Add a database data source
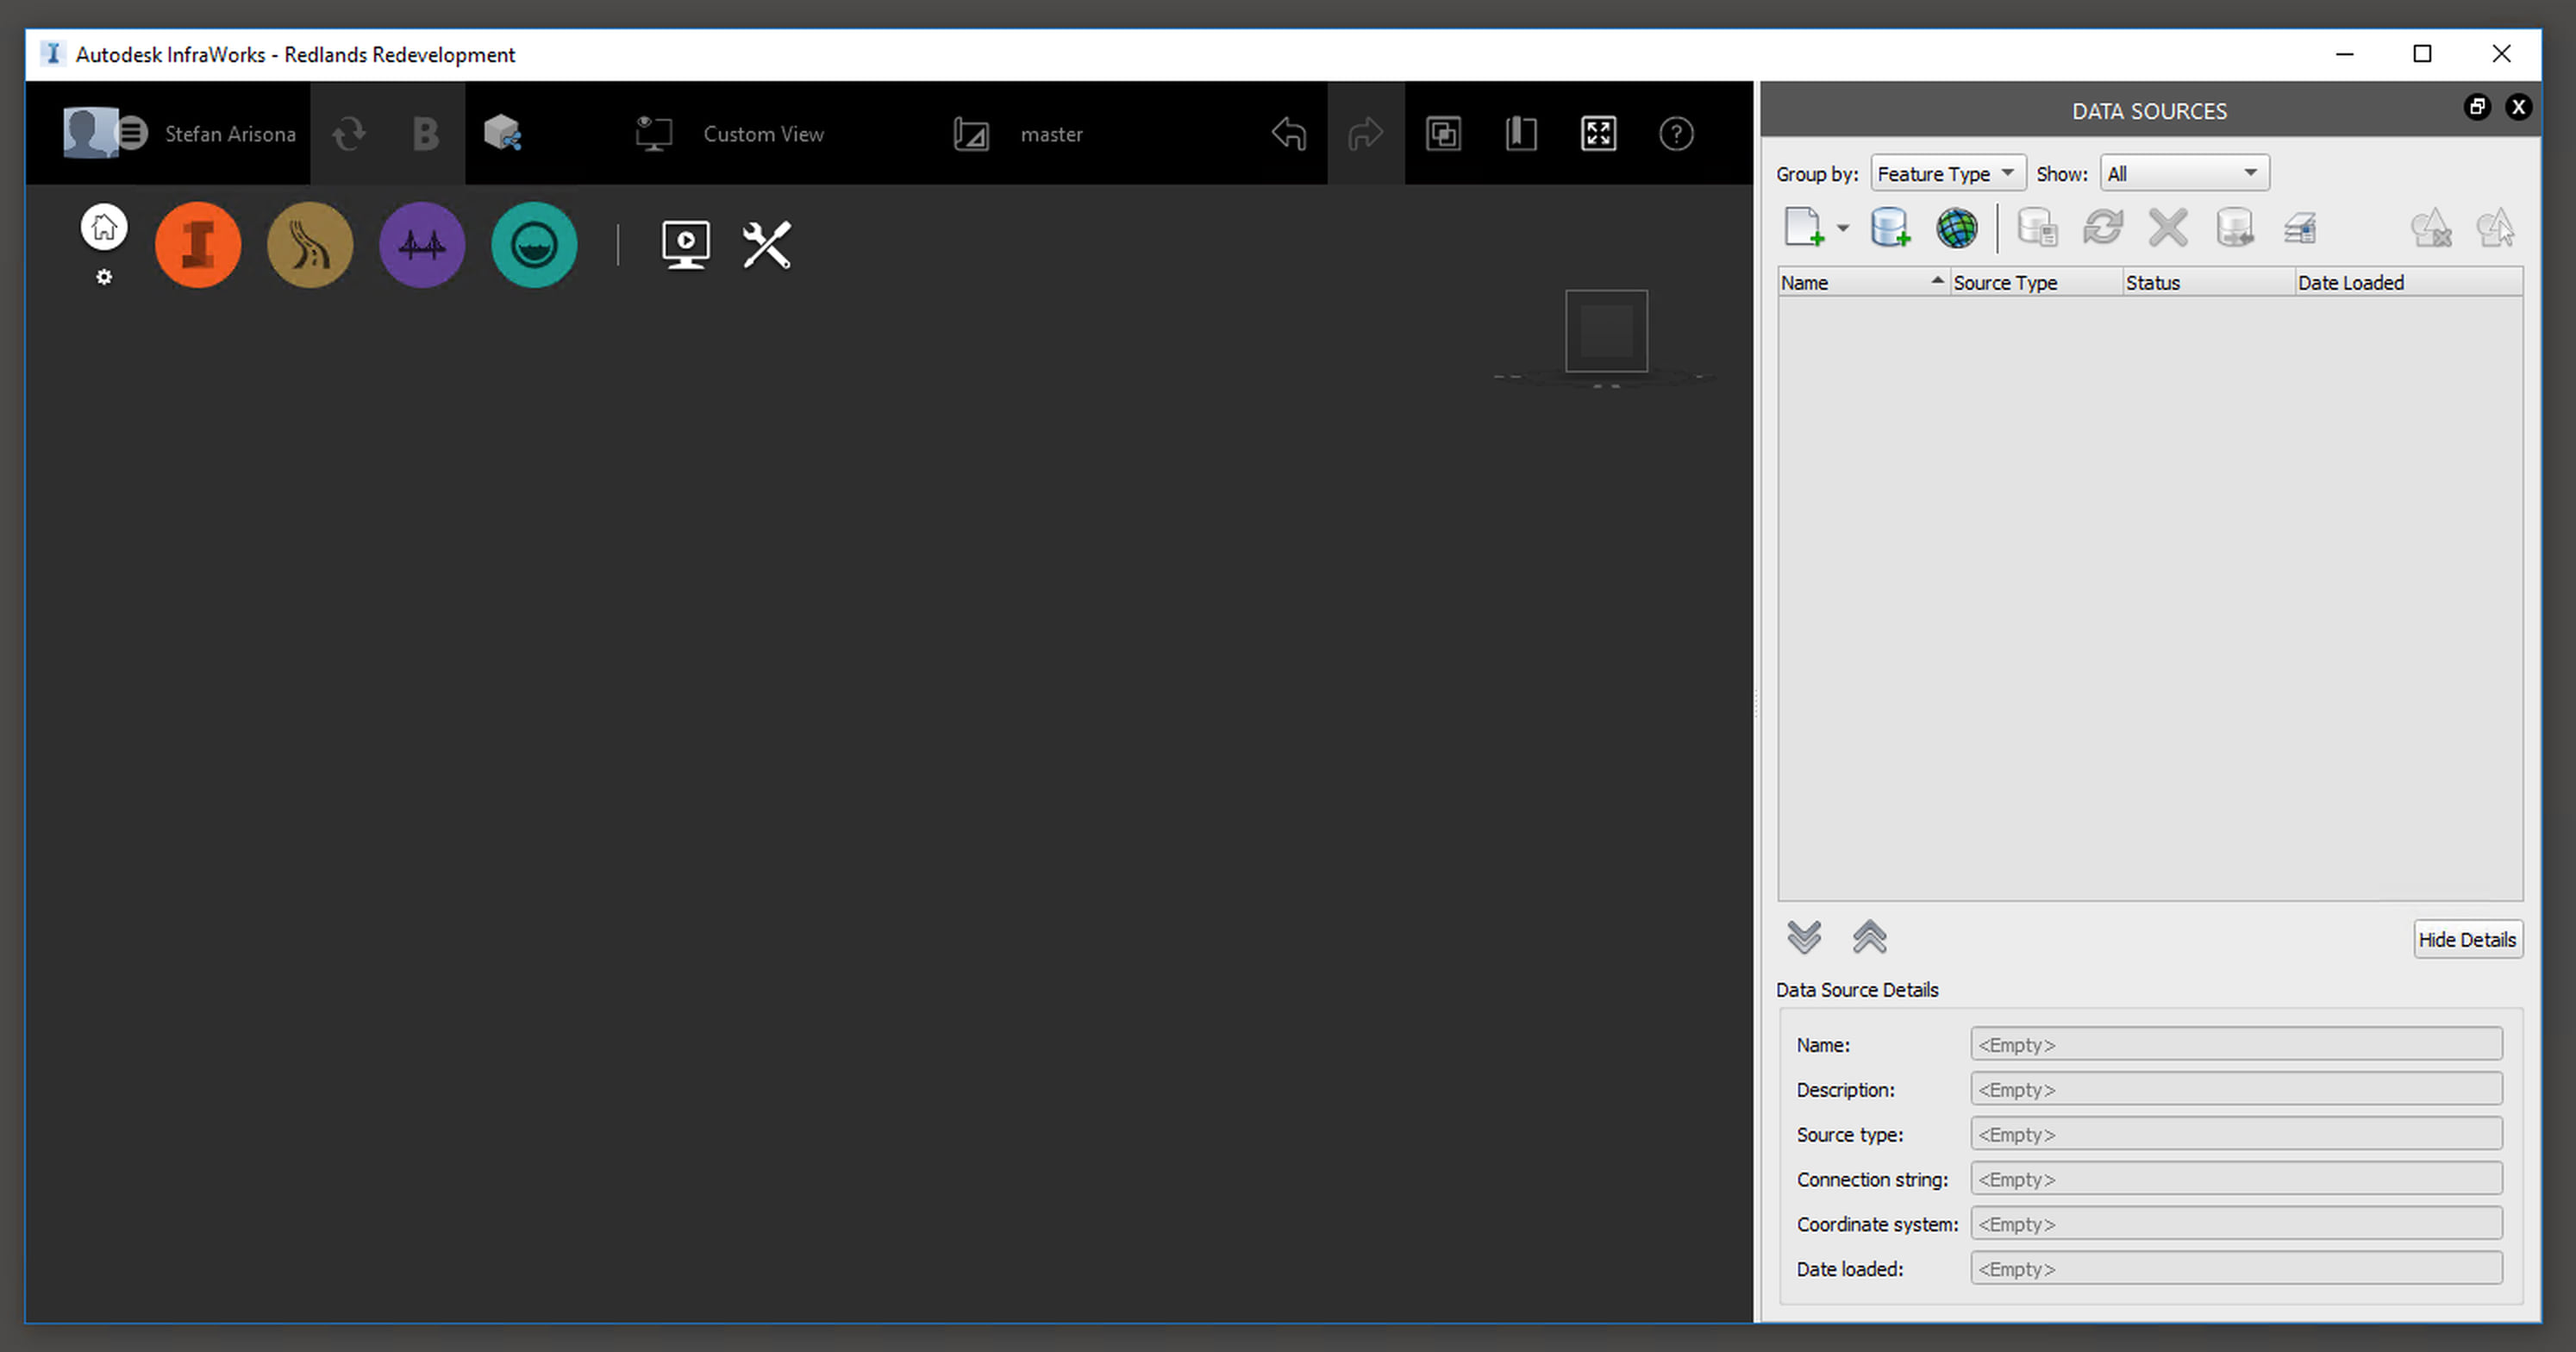 [x=1890, y=228]
